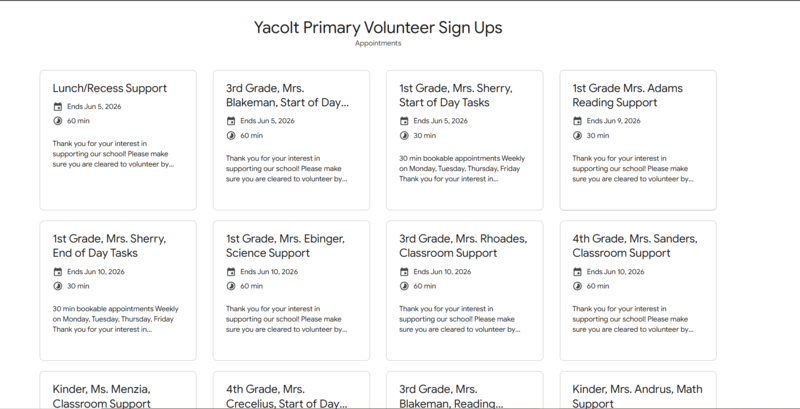Click the Yacolt Primary Volunteer Sign Ups heading

pos(377,27)
